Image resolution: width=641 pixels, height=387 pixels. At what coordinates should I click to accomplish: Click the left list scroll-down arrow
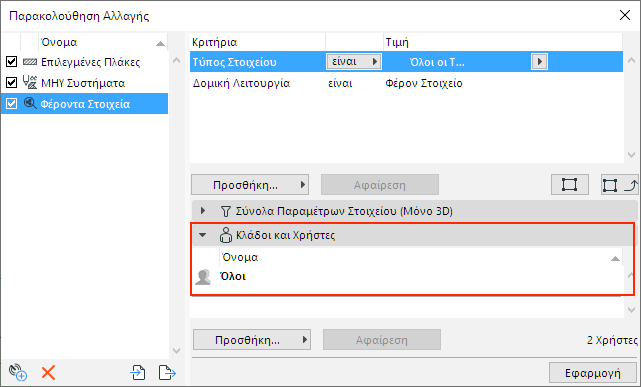click(177, 351)
